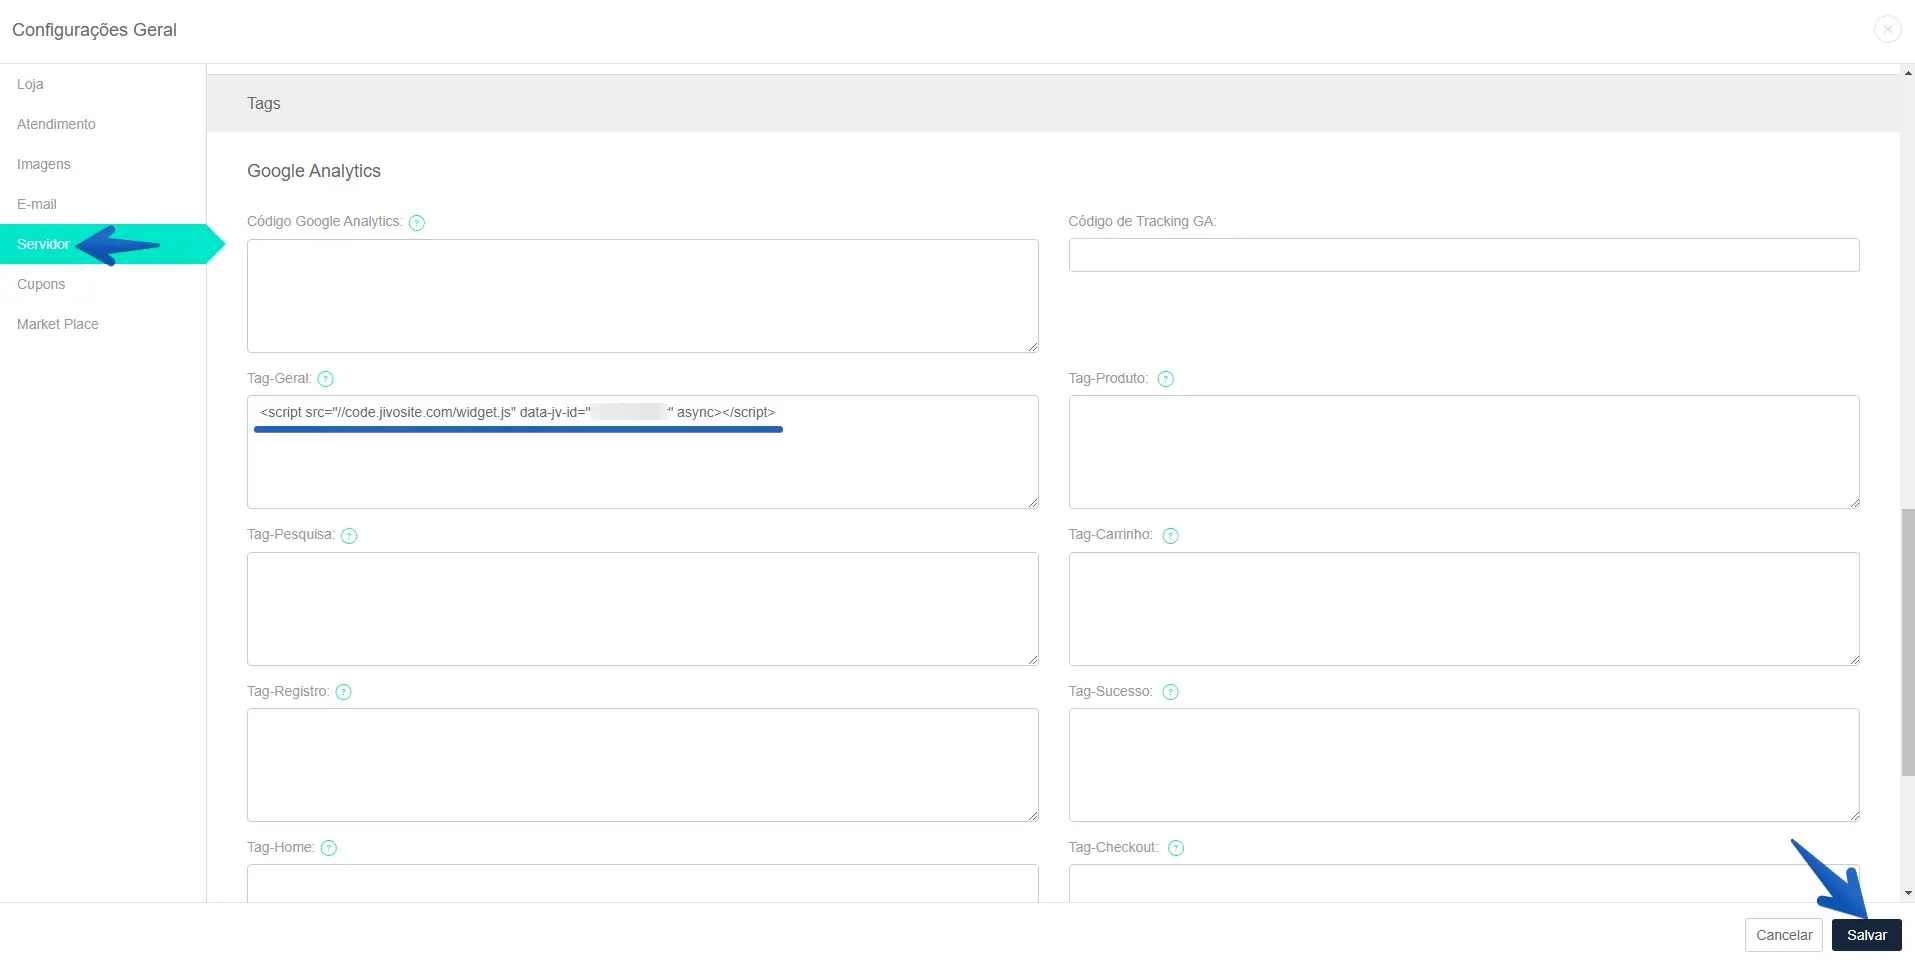Open help tooltip for Tag-Produto
Viewport: 1915px width, 964px height.
pos(1165,379)
